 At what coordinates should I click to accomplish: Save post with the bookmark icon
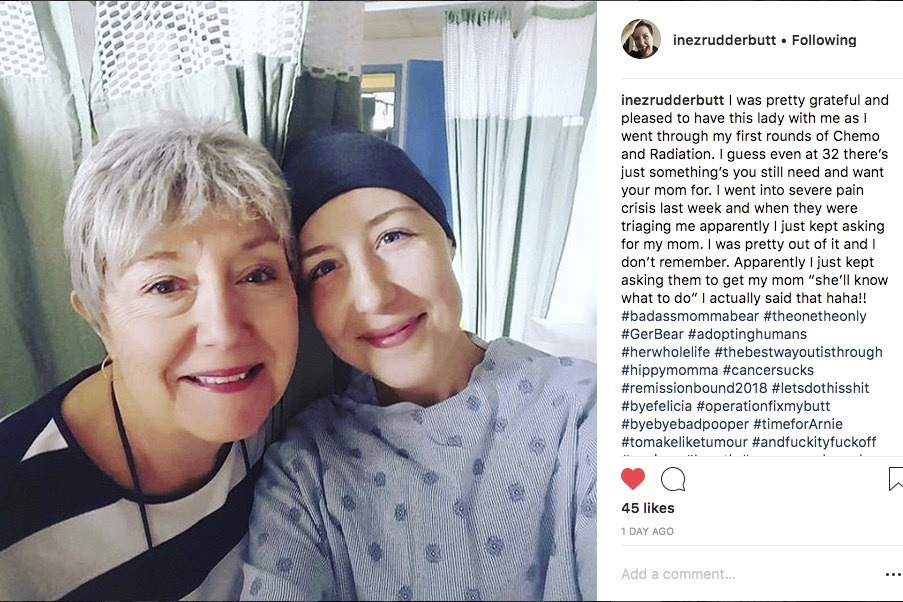[896, 479]
